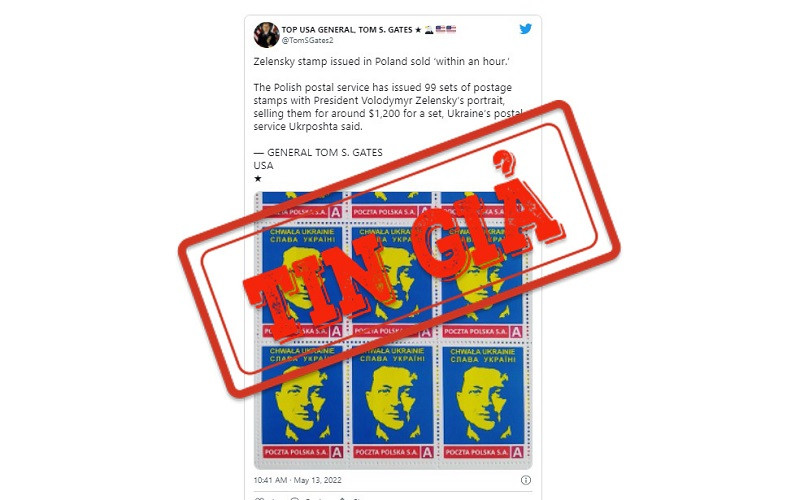Open the tweet info icon
Screen dimensions: 800x500
pyautogui.click(x=526, y=480)
